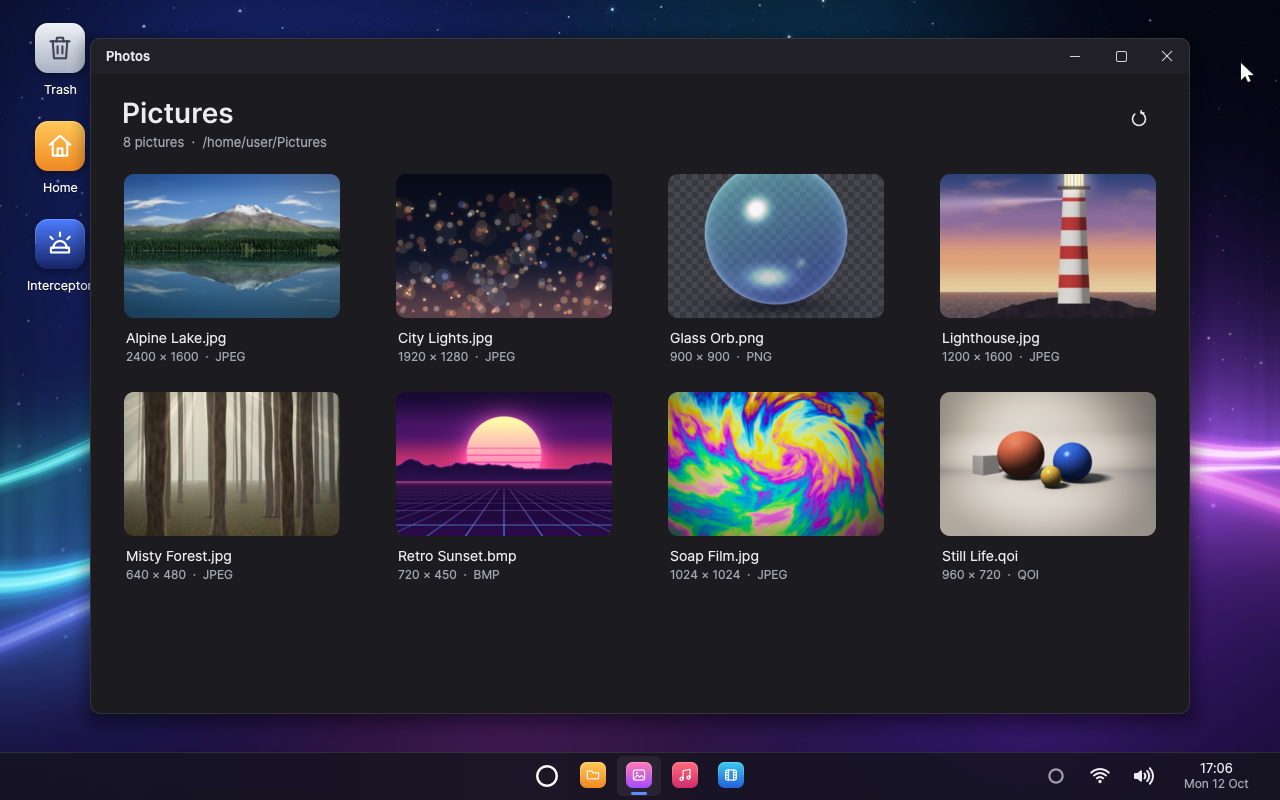
Task: Click the "Glass Orb.png" file name
Action: tap(717, 338)
